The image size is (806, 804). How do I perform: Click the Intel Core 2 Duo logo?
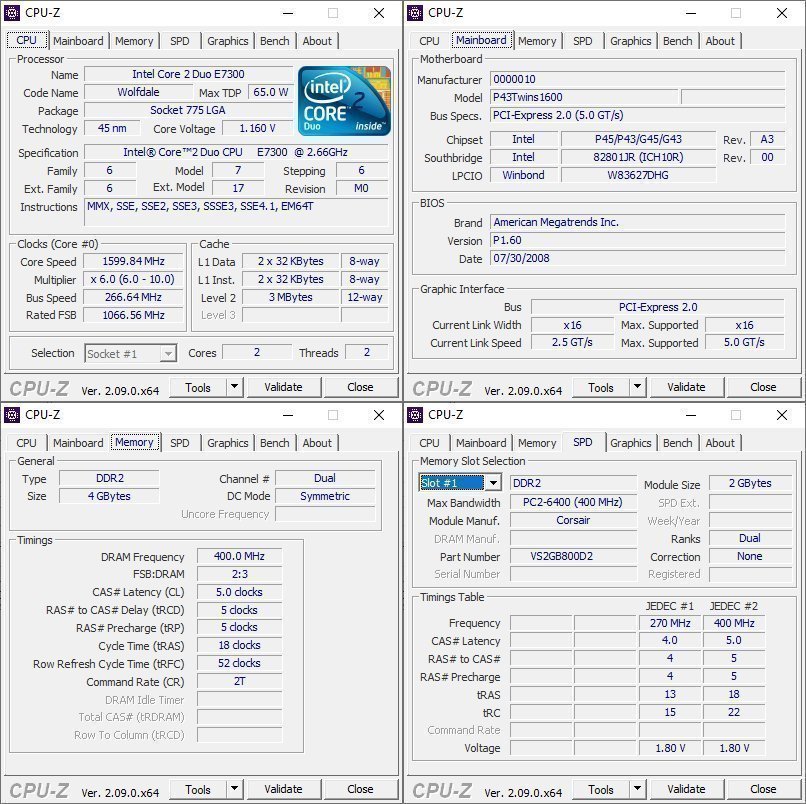click(x=344, y=101)
